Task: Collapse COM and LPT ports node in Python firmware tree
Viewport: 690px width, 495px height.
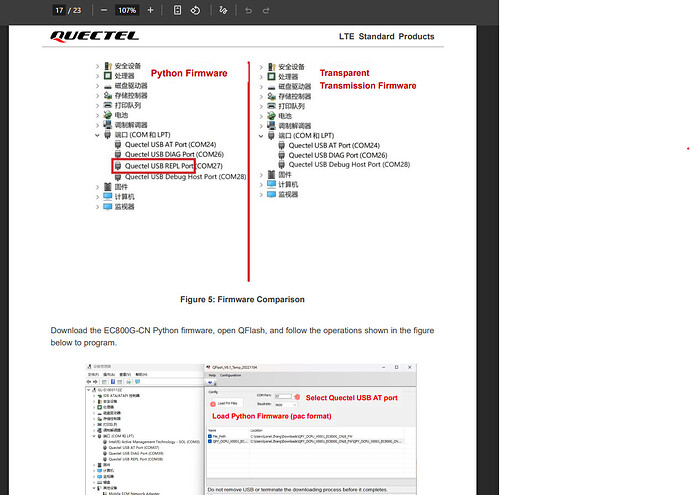Action: pyautogui.click(x=97, y=135)
